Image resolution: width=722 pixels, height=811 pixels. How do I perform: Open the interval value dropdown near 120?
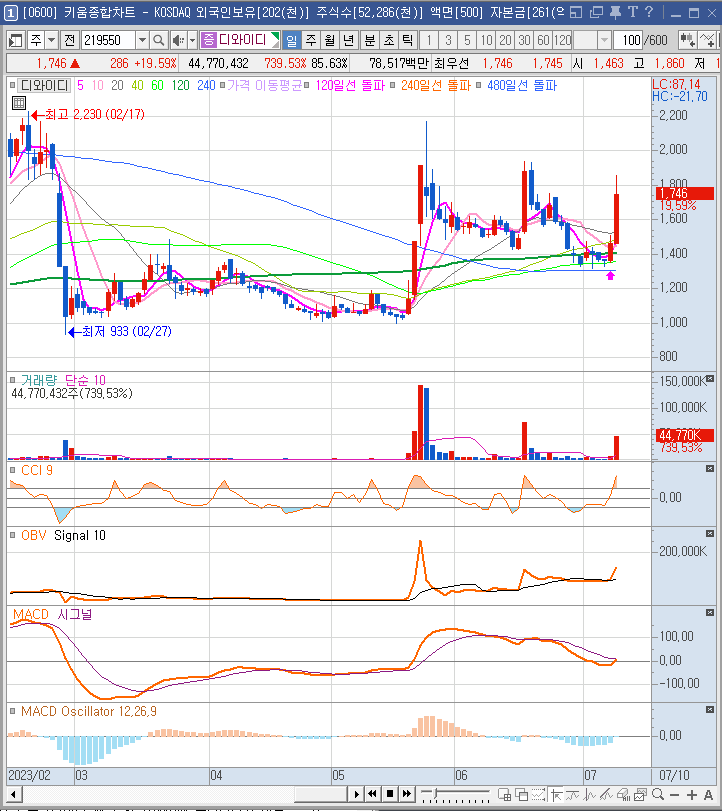(604, 40)
